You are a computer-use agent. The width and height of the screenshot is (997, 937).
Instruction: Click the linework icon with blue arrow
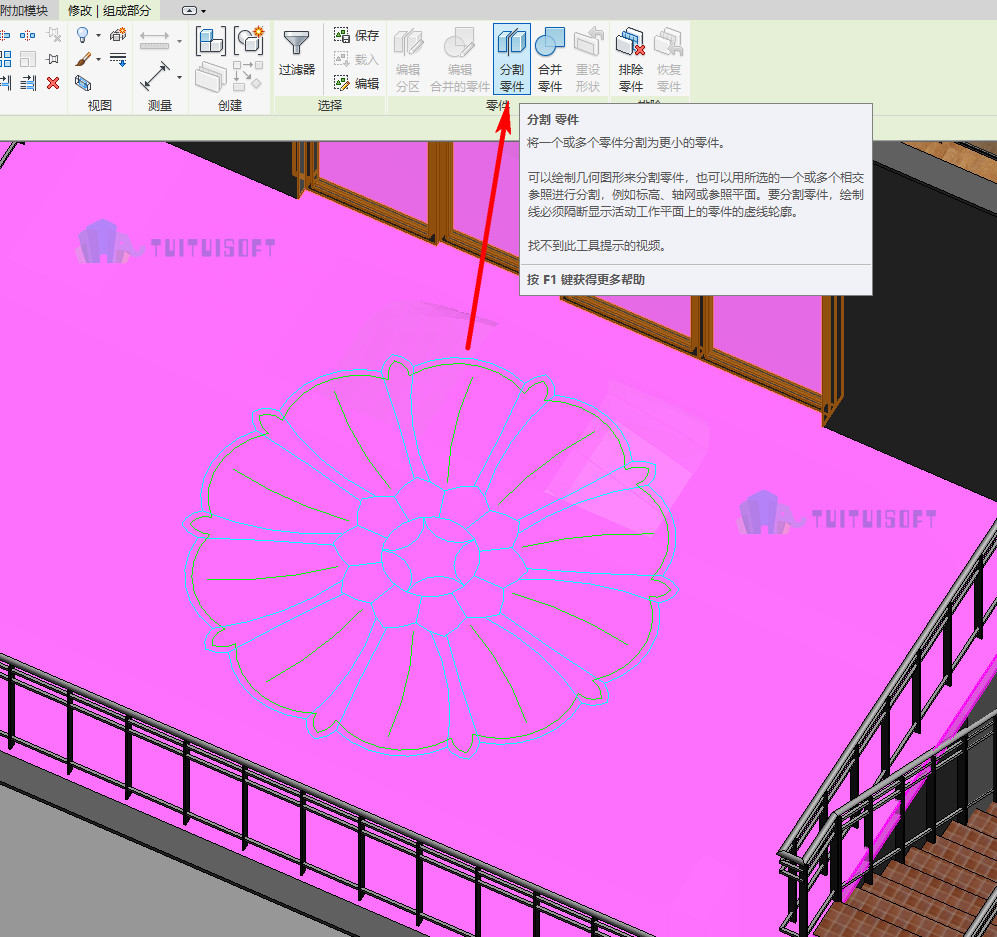(x=118, y=59)
